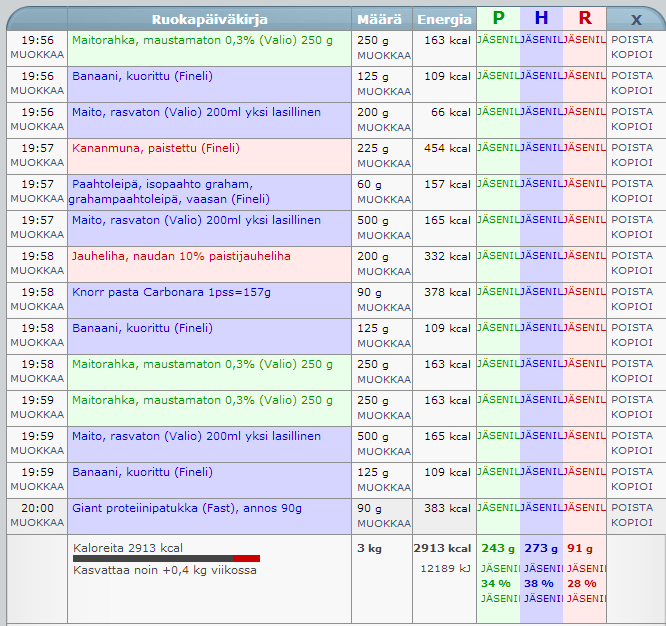The height and width of the screenshot is (626, 666).
Task: Click KOPIOI for Kananmuna, paistettu row
Action: [x=632, y=162]
